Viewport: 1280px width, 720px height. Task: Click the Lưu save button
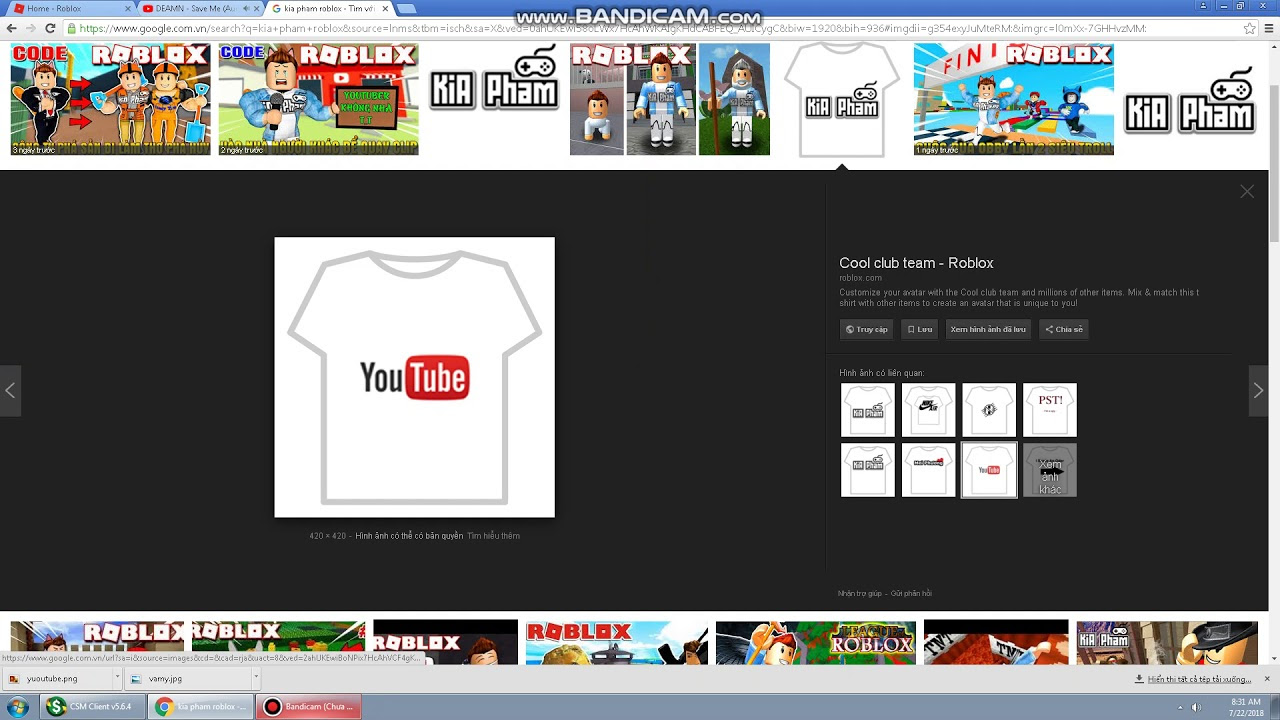[919, 329]
